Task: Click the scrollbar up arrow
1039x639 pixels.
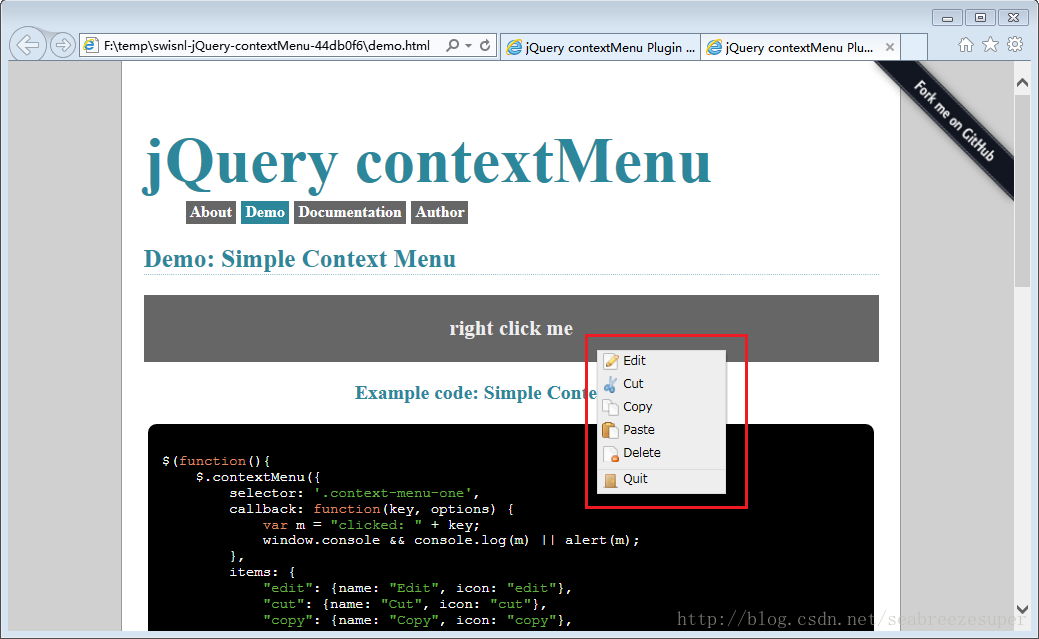Action: (1022, 83)
